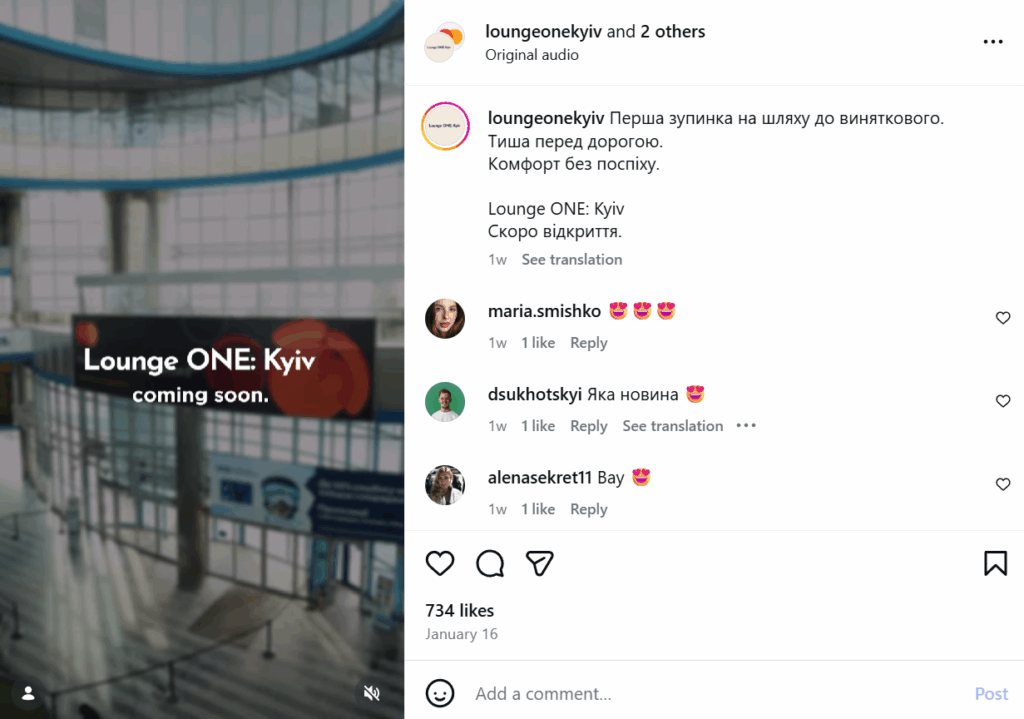
Task: See translation of the post caption
Action: pyautogui.click(x=571, y=259)
